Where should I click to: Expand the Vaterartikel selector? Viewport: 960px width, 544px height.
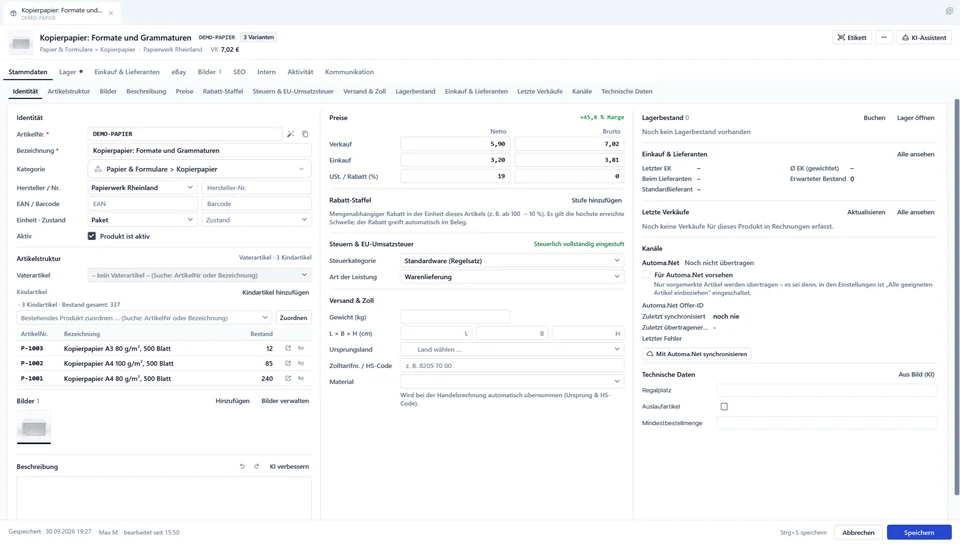(x=200, y=275)
